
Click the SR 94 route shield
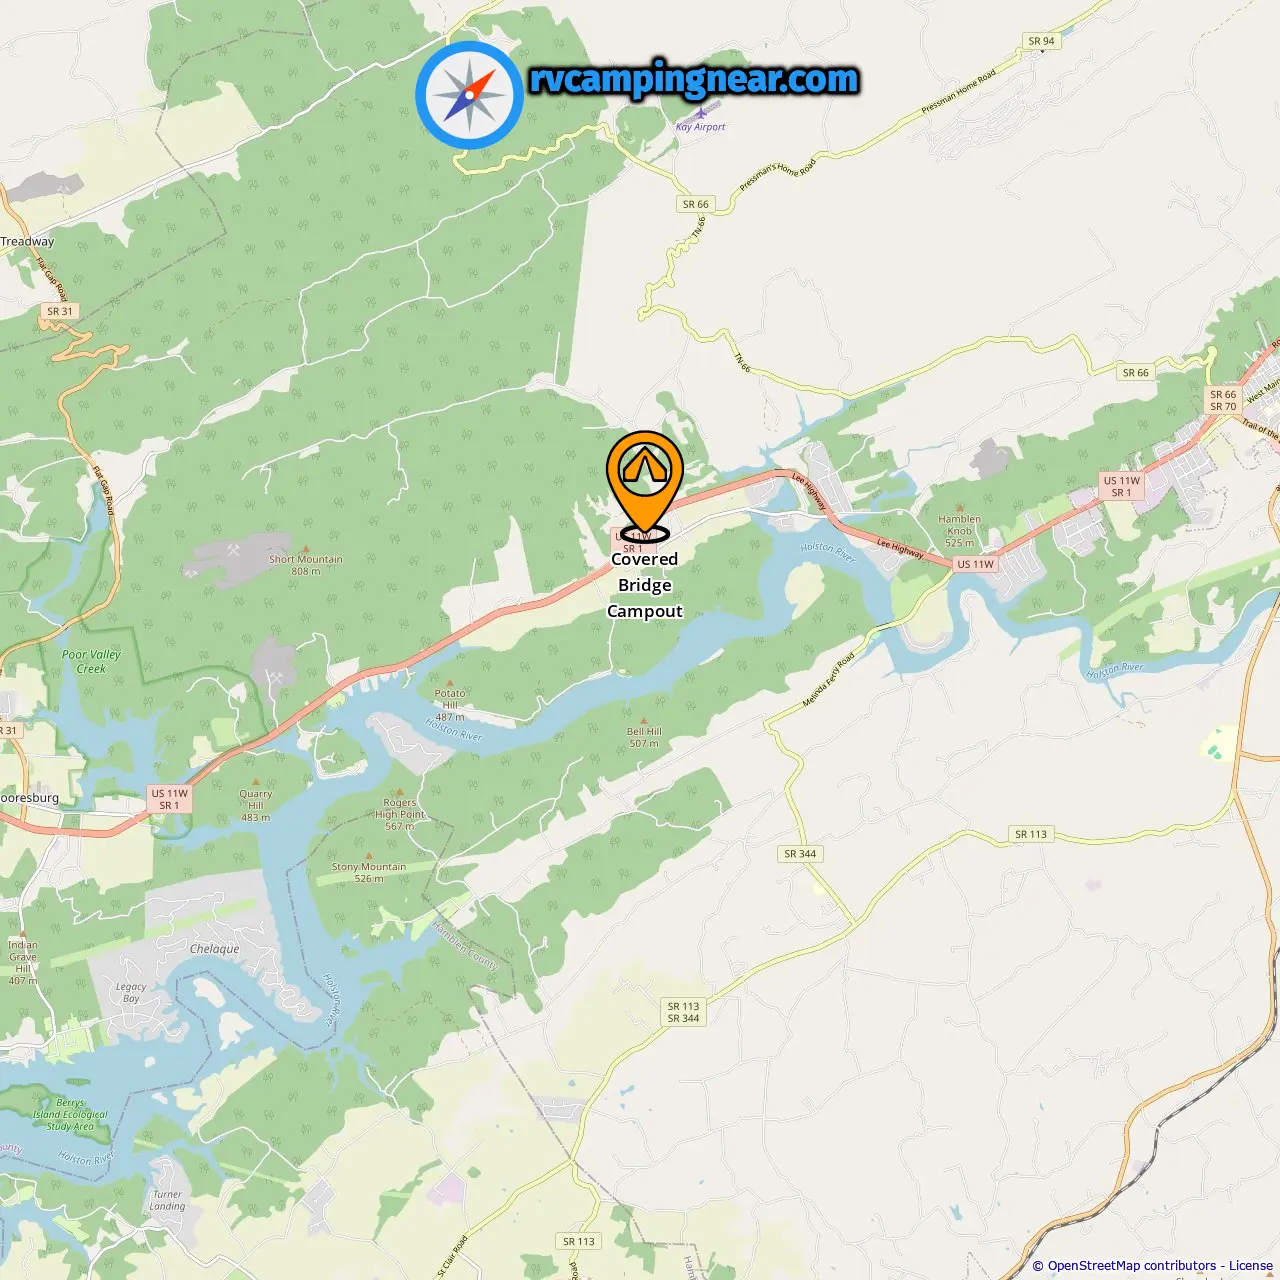[1042, 41]
